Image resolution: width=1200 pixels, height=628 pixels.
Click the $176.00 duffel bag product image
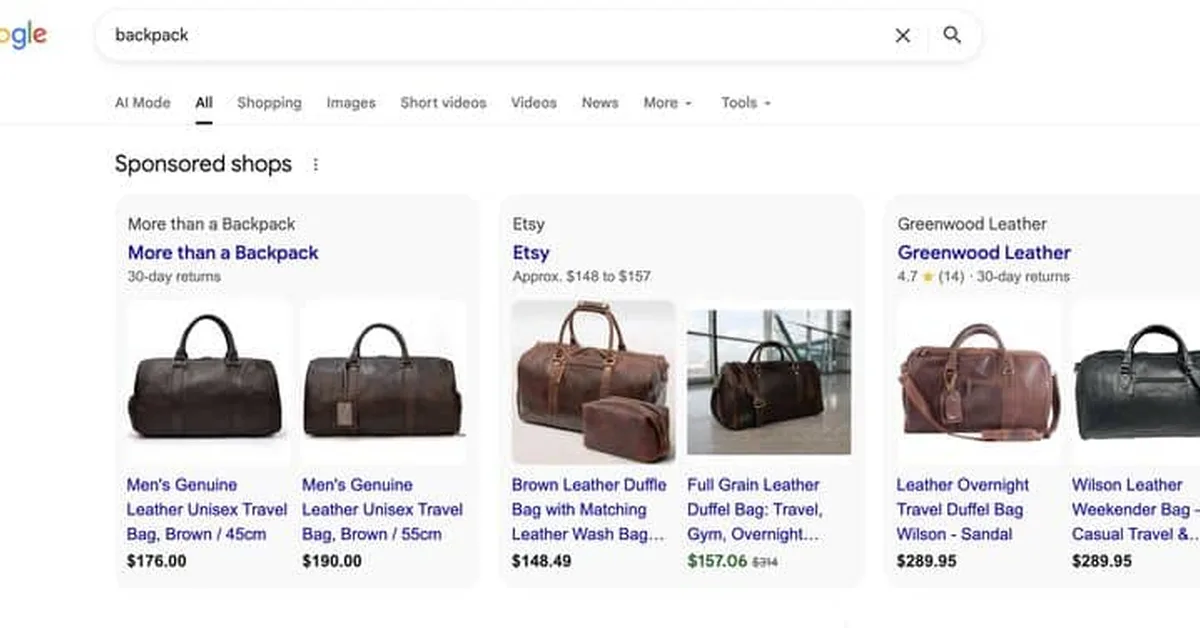pos(206,380)
